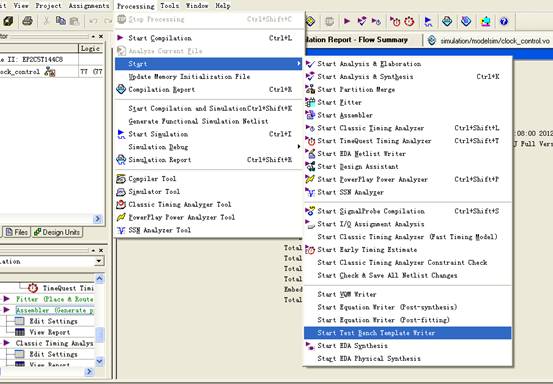Click the Start Fitter icon

pyautogui.click(x=310, y=102)
